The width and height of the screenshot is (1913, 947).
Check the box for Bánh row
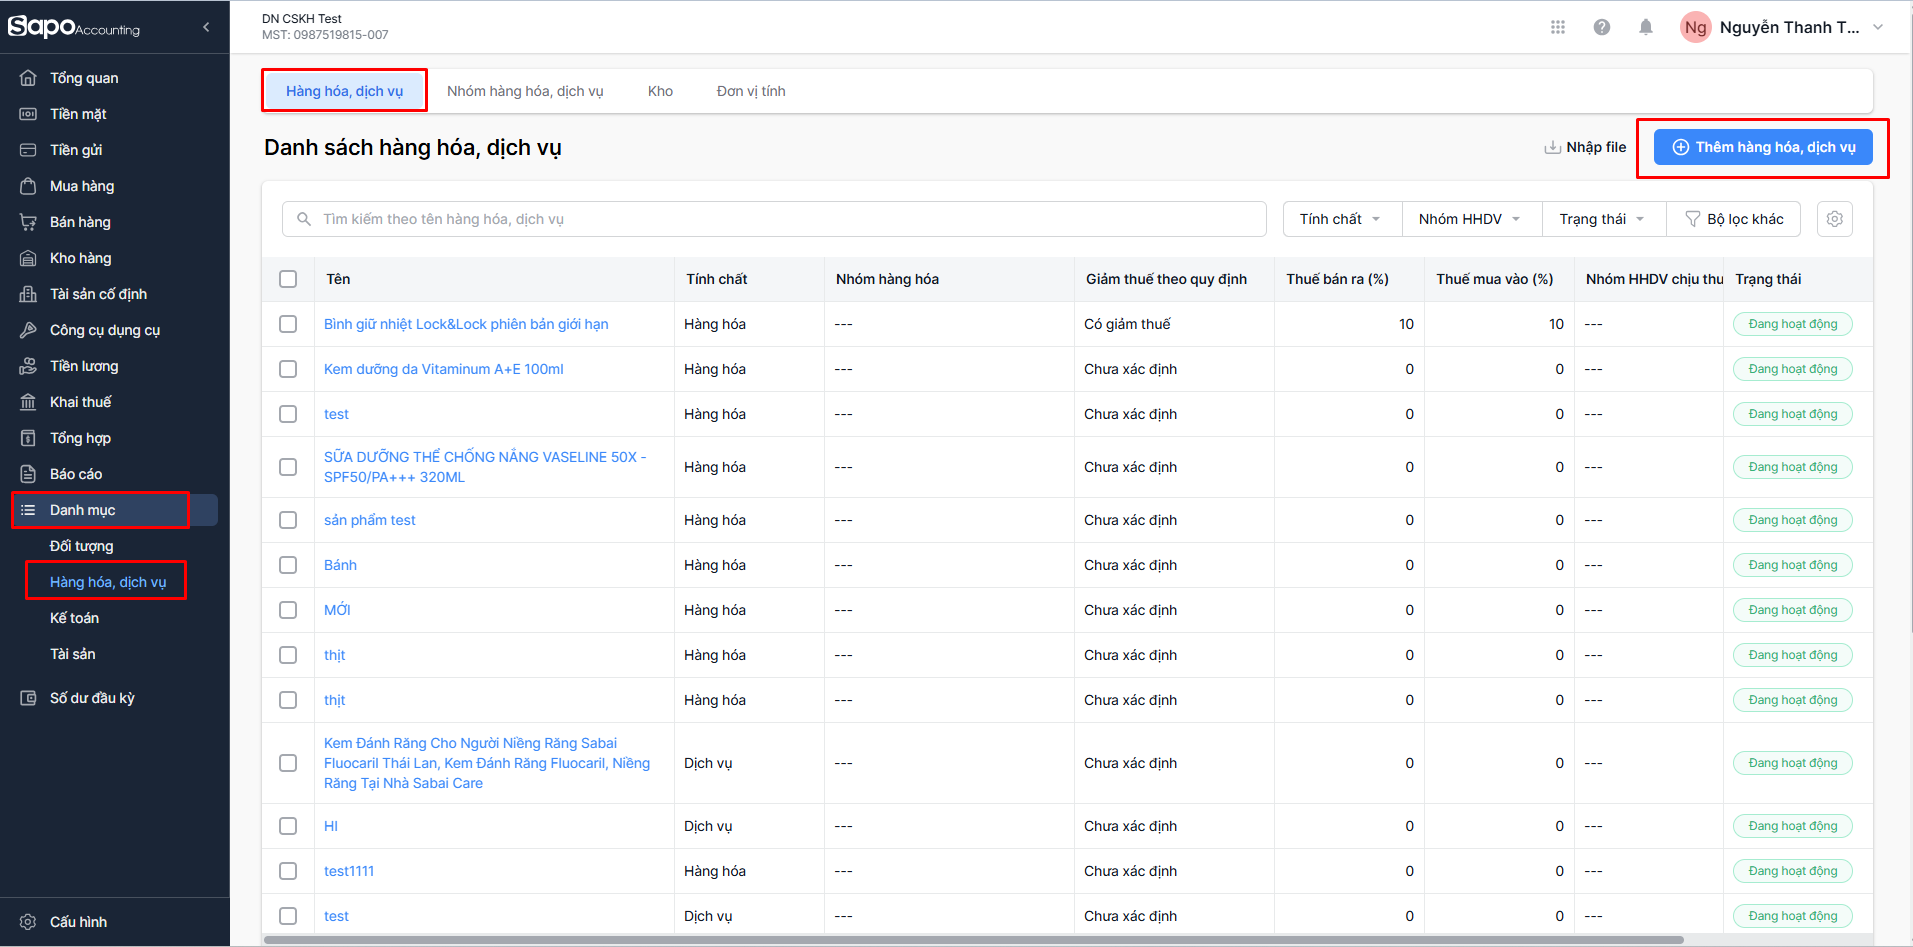pyautogui.click(x=288, y=565)
